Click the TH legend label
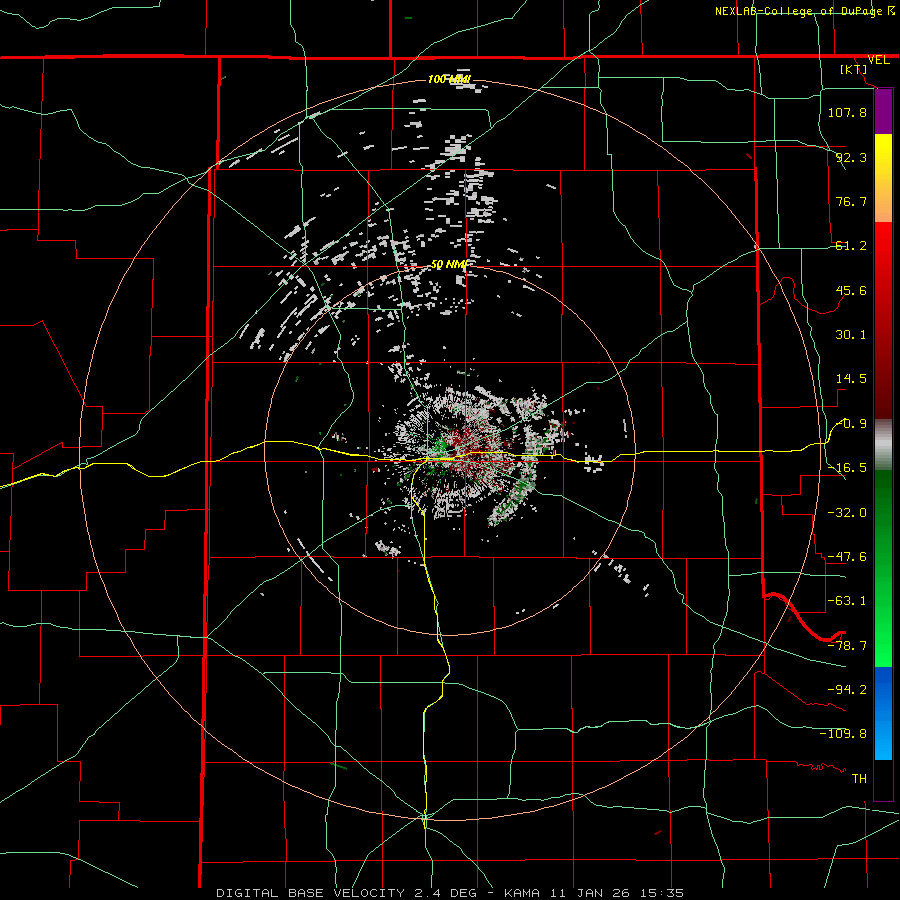The width and height of the screenshot is (900, 900). (x=859, y=778)
